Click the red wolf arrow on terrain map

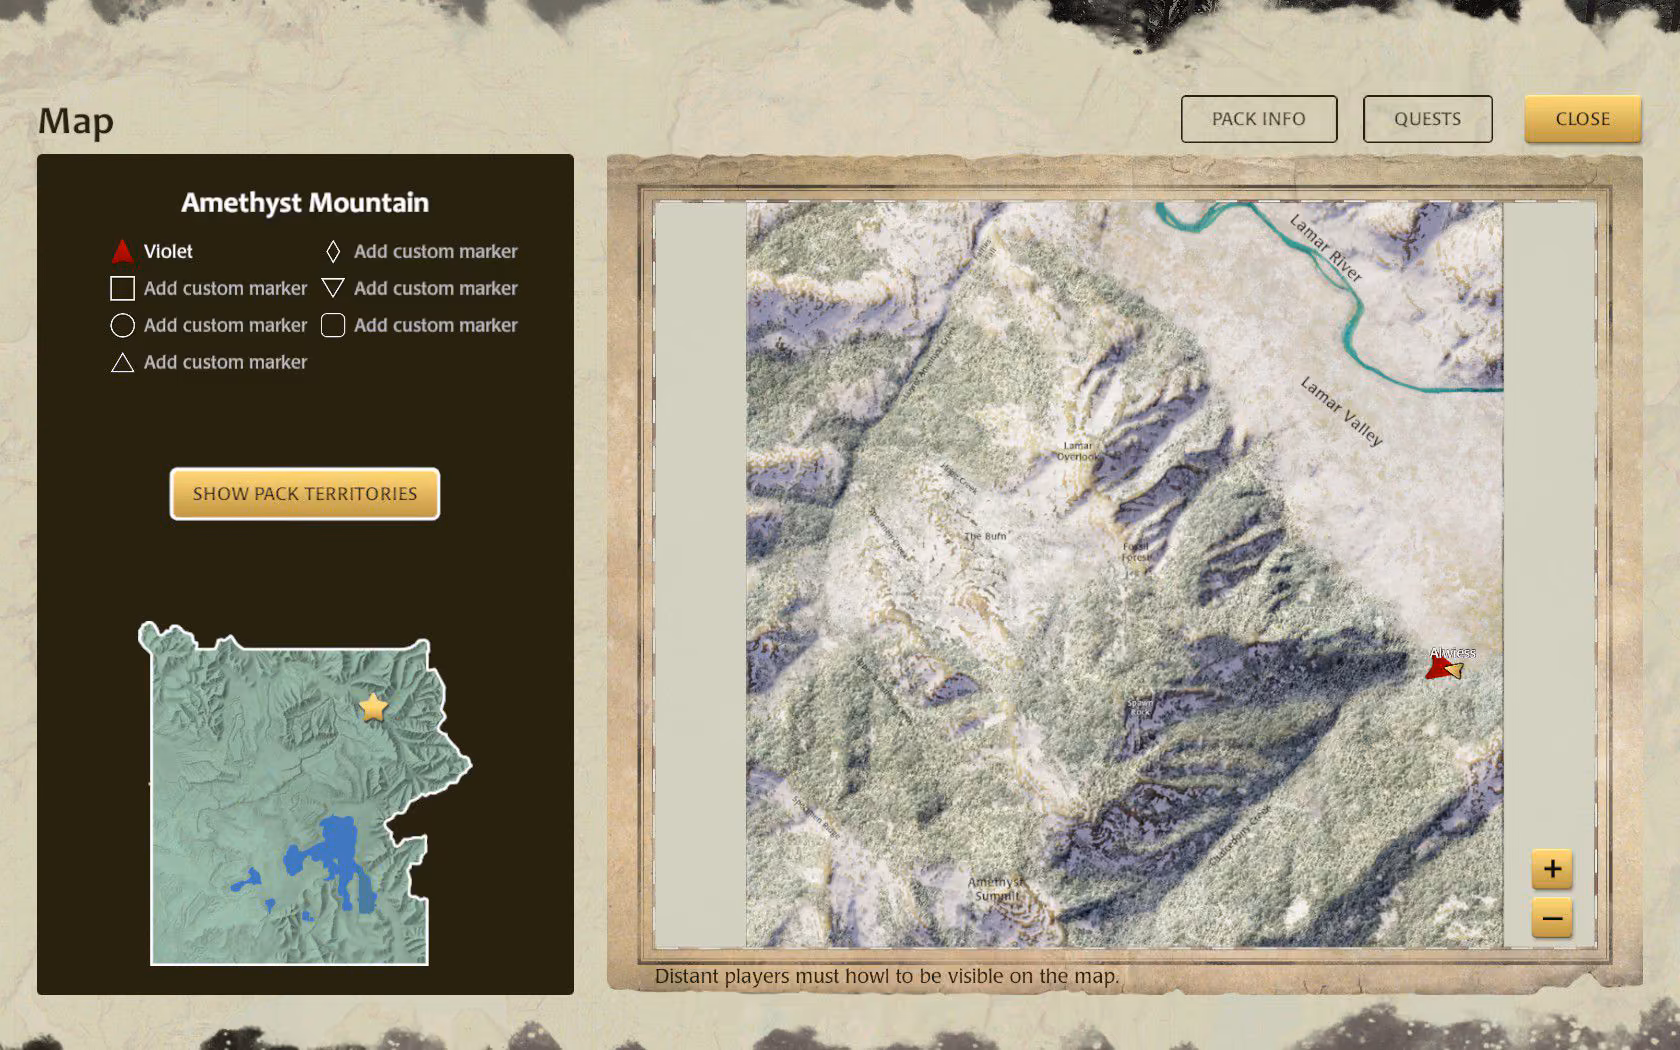coord(1438,667)
